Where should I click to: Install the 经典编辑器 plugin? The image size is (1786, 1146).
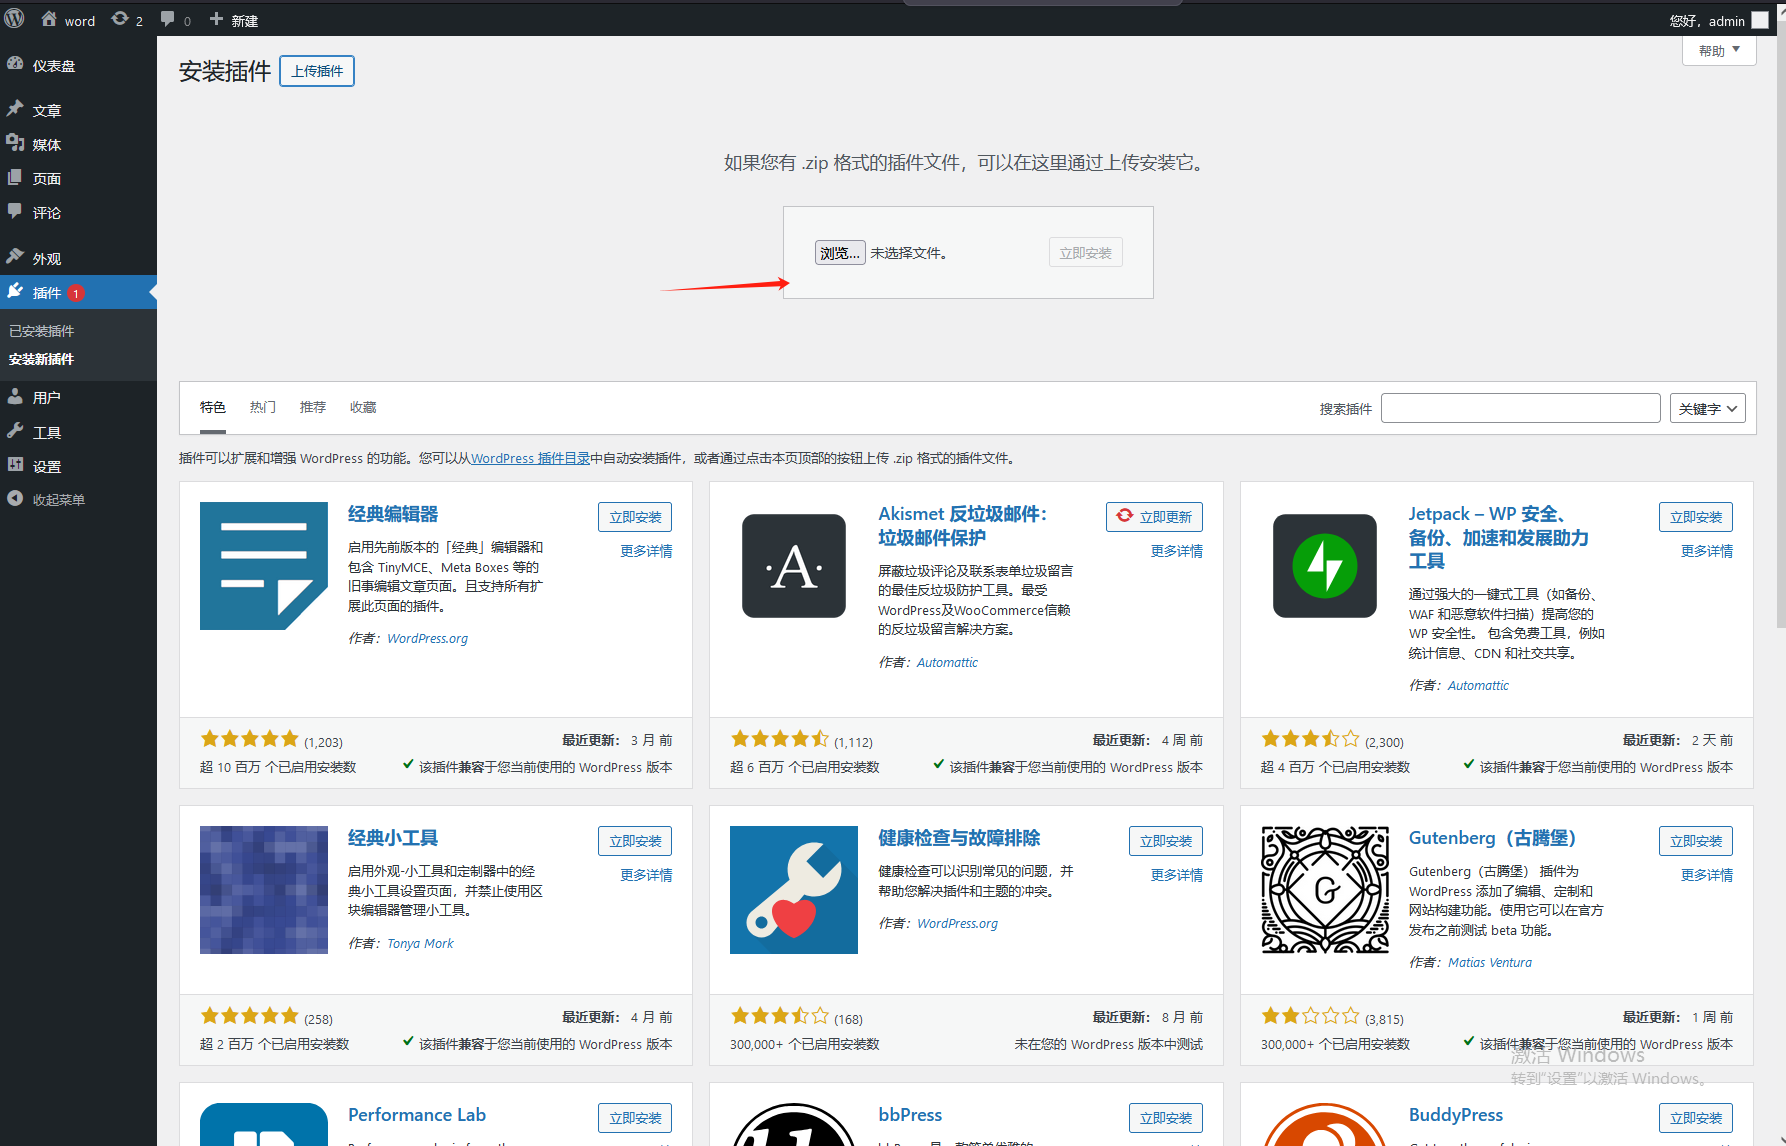(635, 517)
